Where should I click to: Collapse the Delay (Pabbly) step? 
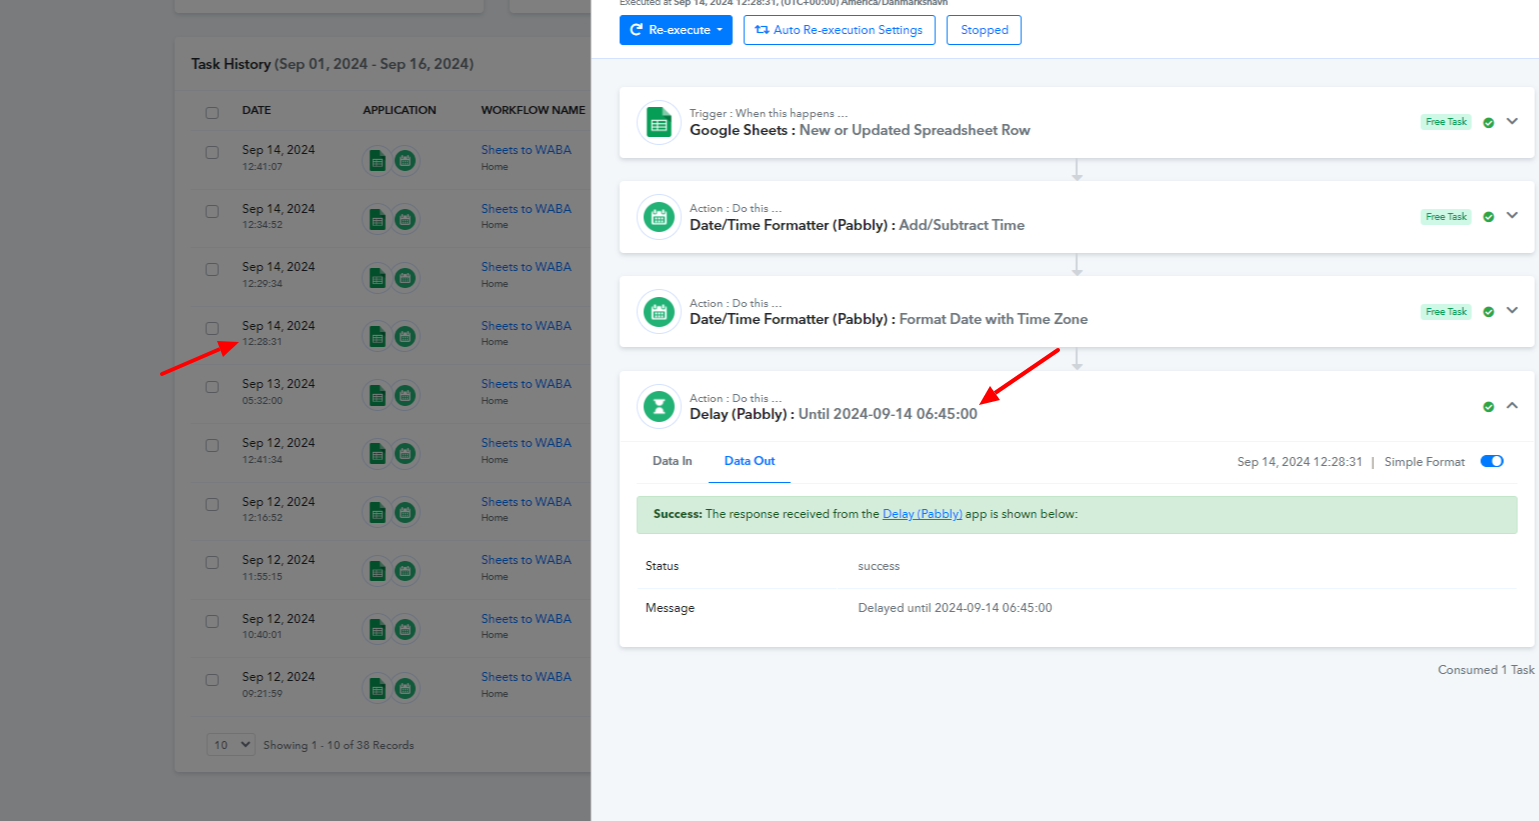[1512, 405]
